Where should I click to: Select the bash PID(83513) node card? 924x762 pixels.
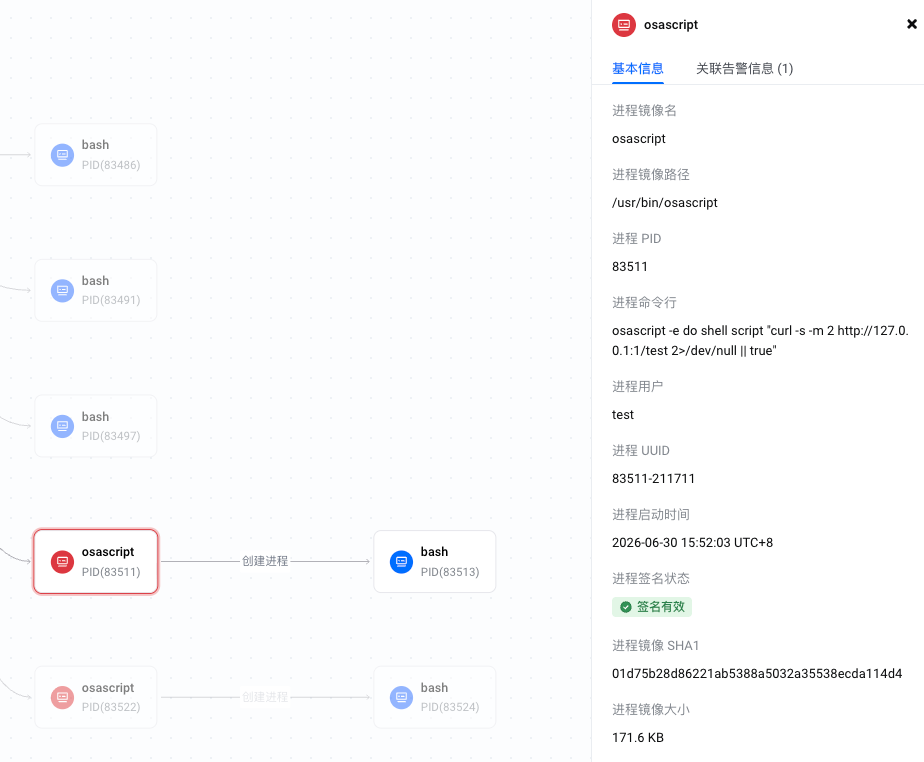point(435,562)
